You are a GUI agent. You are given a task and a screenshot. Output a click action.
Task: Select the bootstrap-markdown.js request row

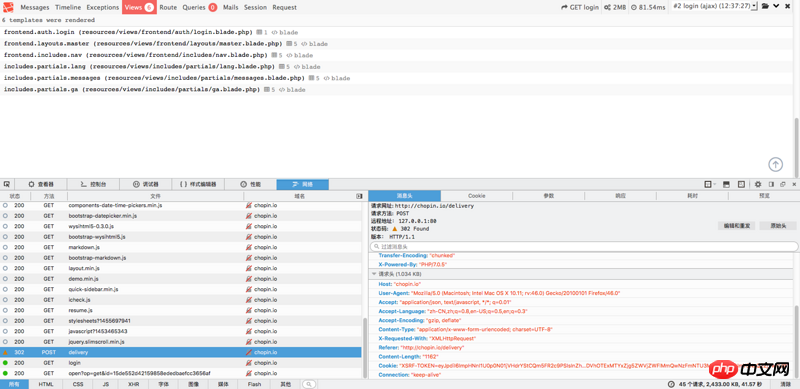181,258
